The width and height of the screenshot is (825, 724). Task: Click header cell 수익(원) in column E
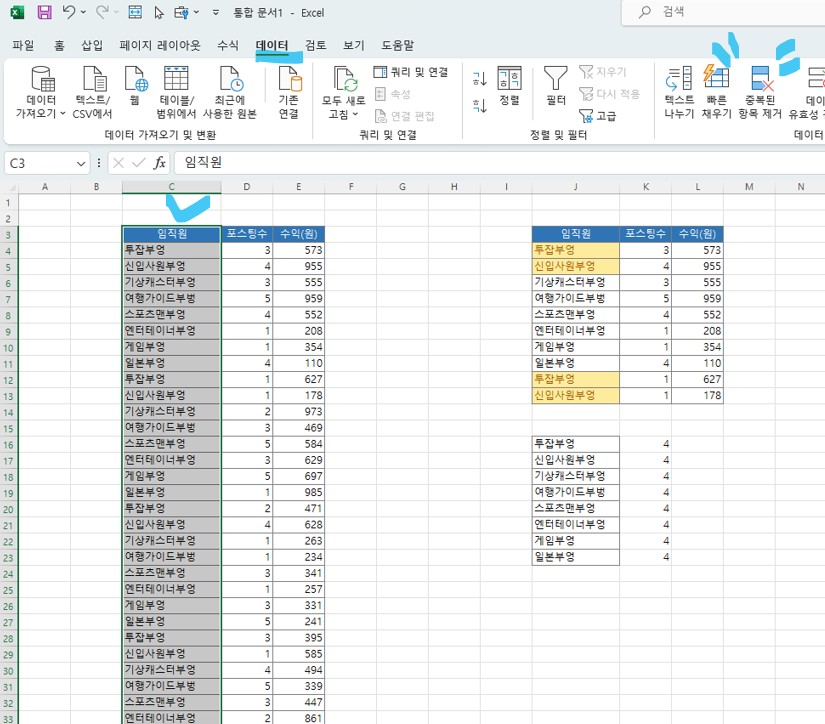(298, 234)
